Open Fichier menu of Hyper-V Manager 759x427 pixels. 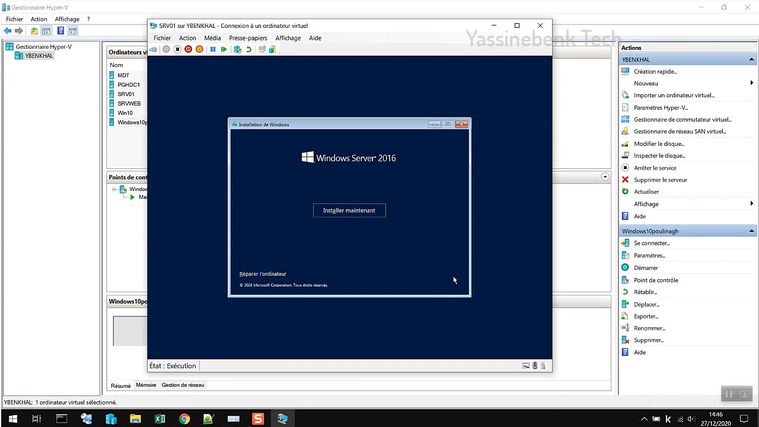pyautogui.click(x=14, y=19)
